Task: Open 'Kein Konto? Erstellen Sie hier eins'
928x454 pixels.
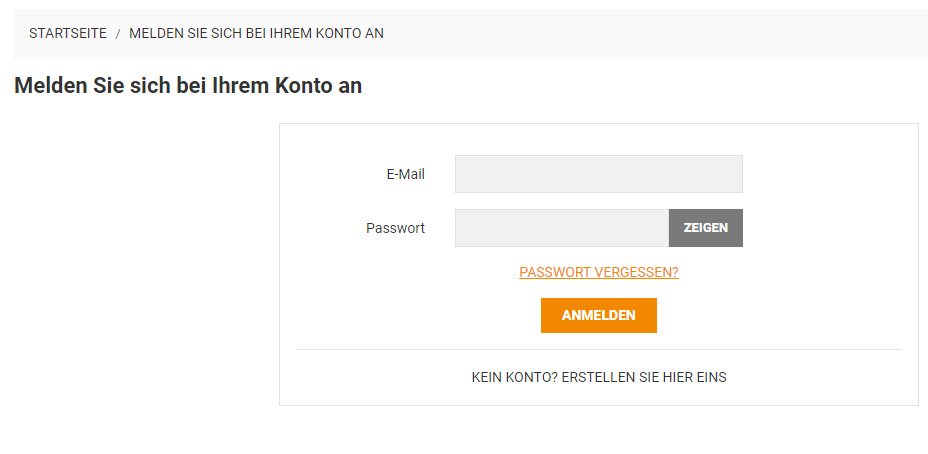Action: (x=599, y=377)
